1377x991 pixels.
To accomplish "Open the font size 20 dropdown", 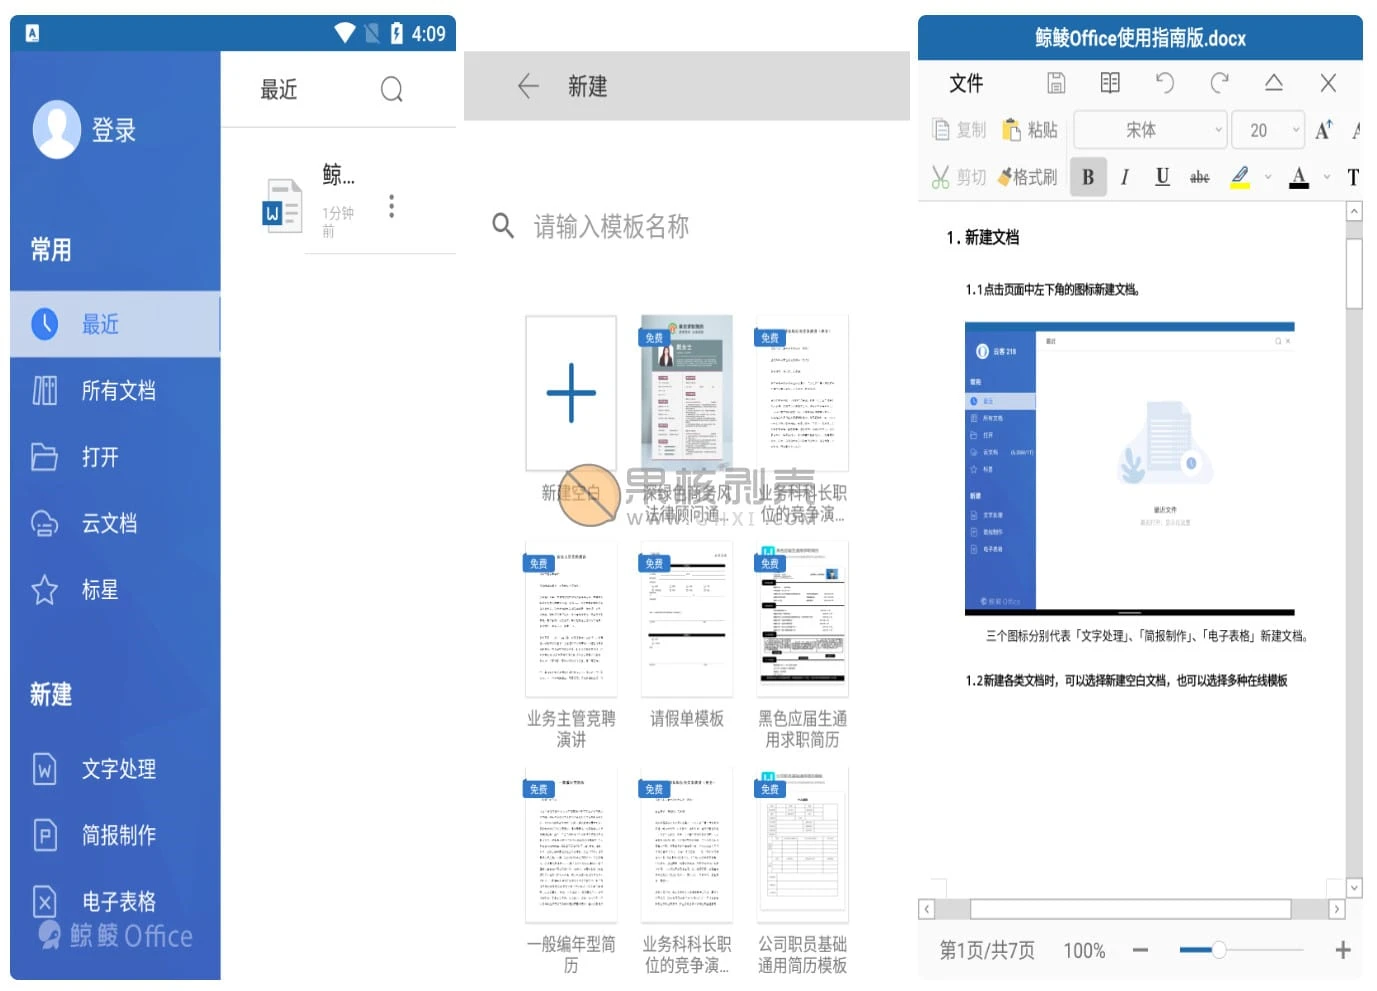I will click(1267, 130).
